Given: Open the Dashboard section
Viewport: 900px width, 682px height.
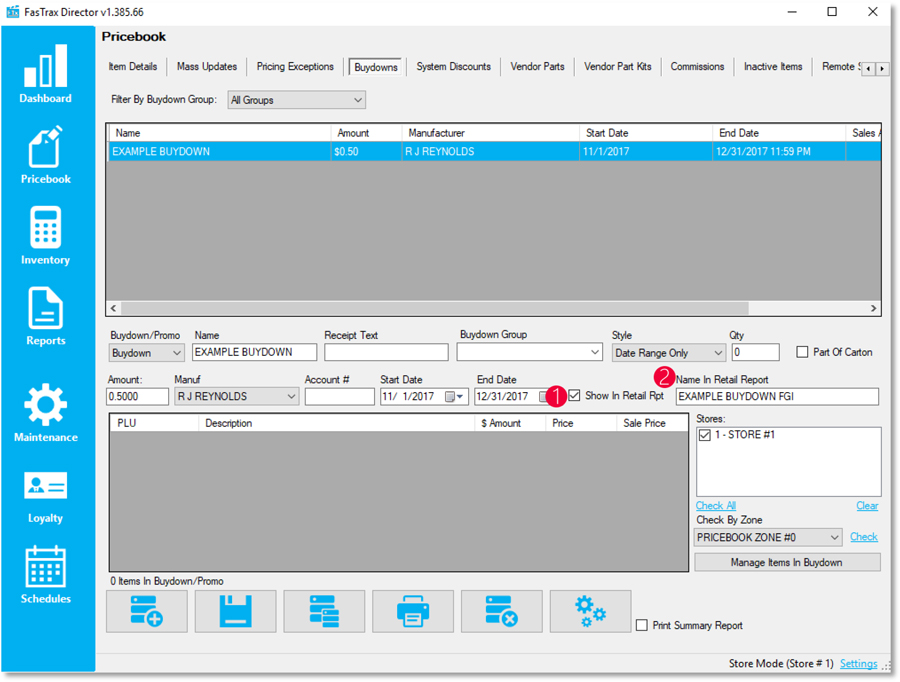Looking at the screenshot, I should tap(45, 74).
